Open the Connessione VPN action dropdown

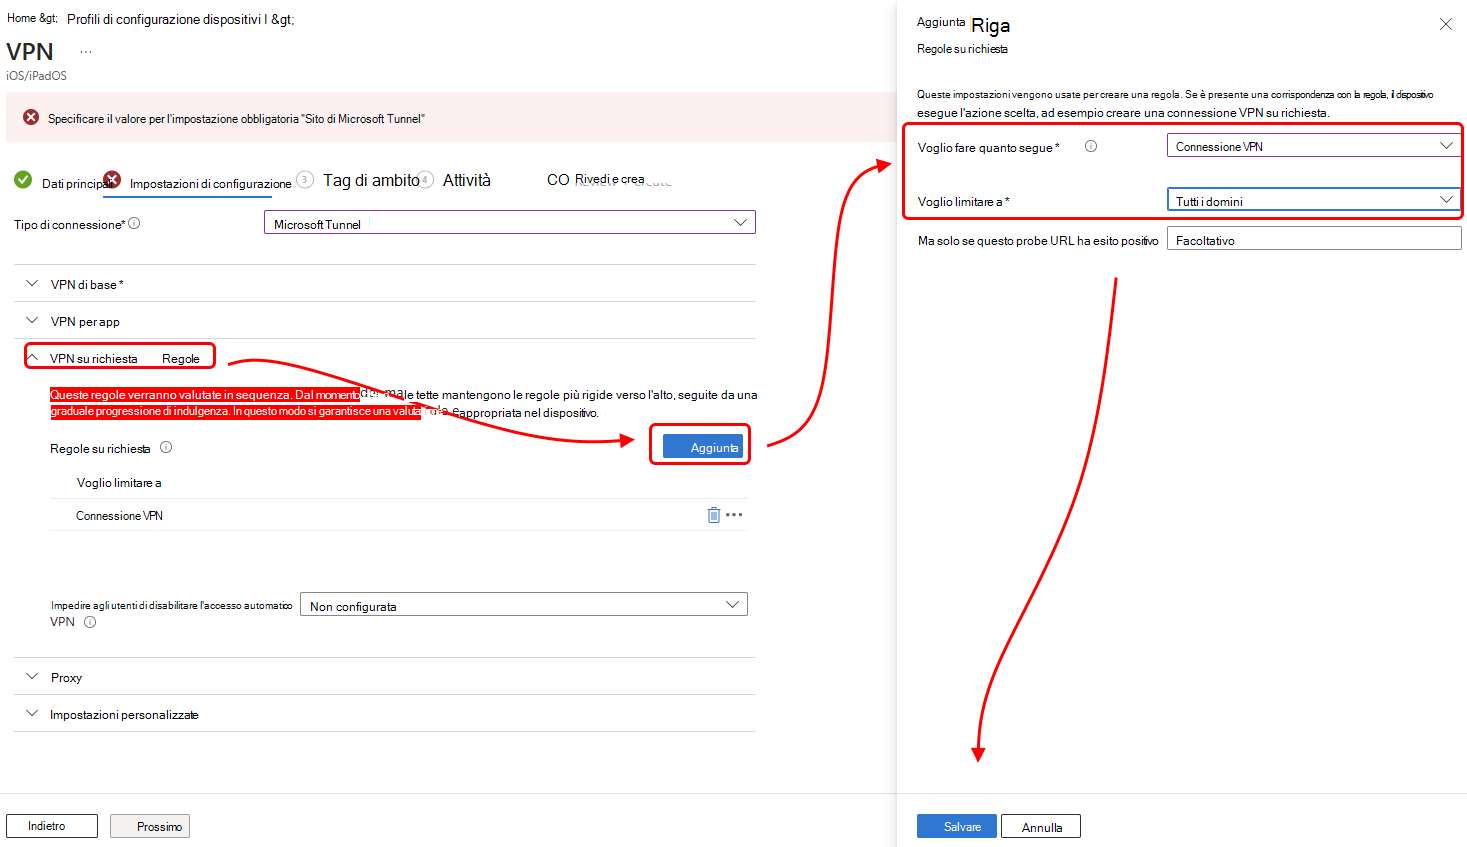[1314, 146]
